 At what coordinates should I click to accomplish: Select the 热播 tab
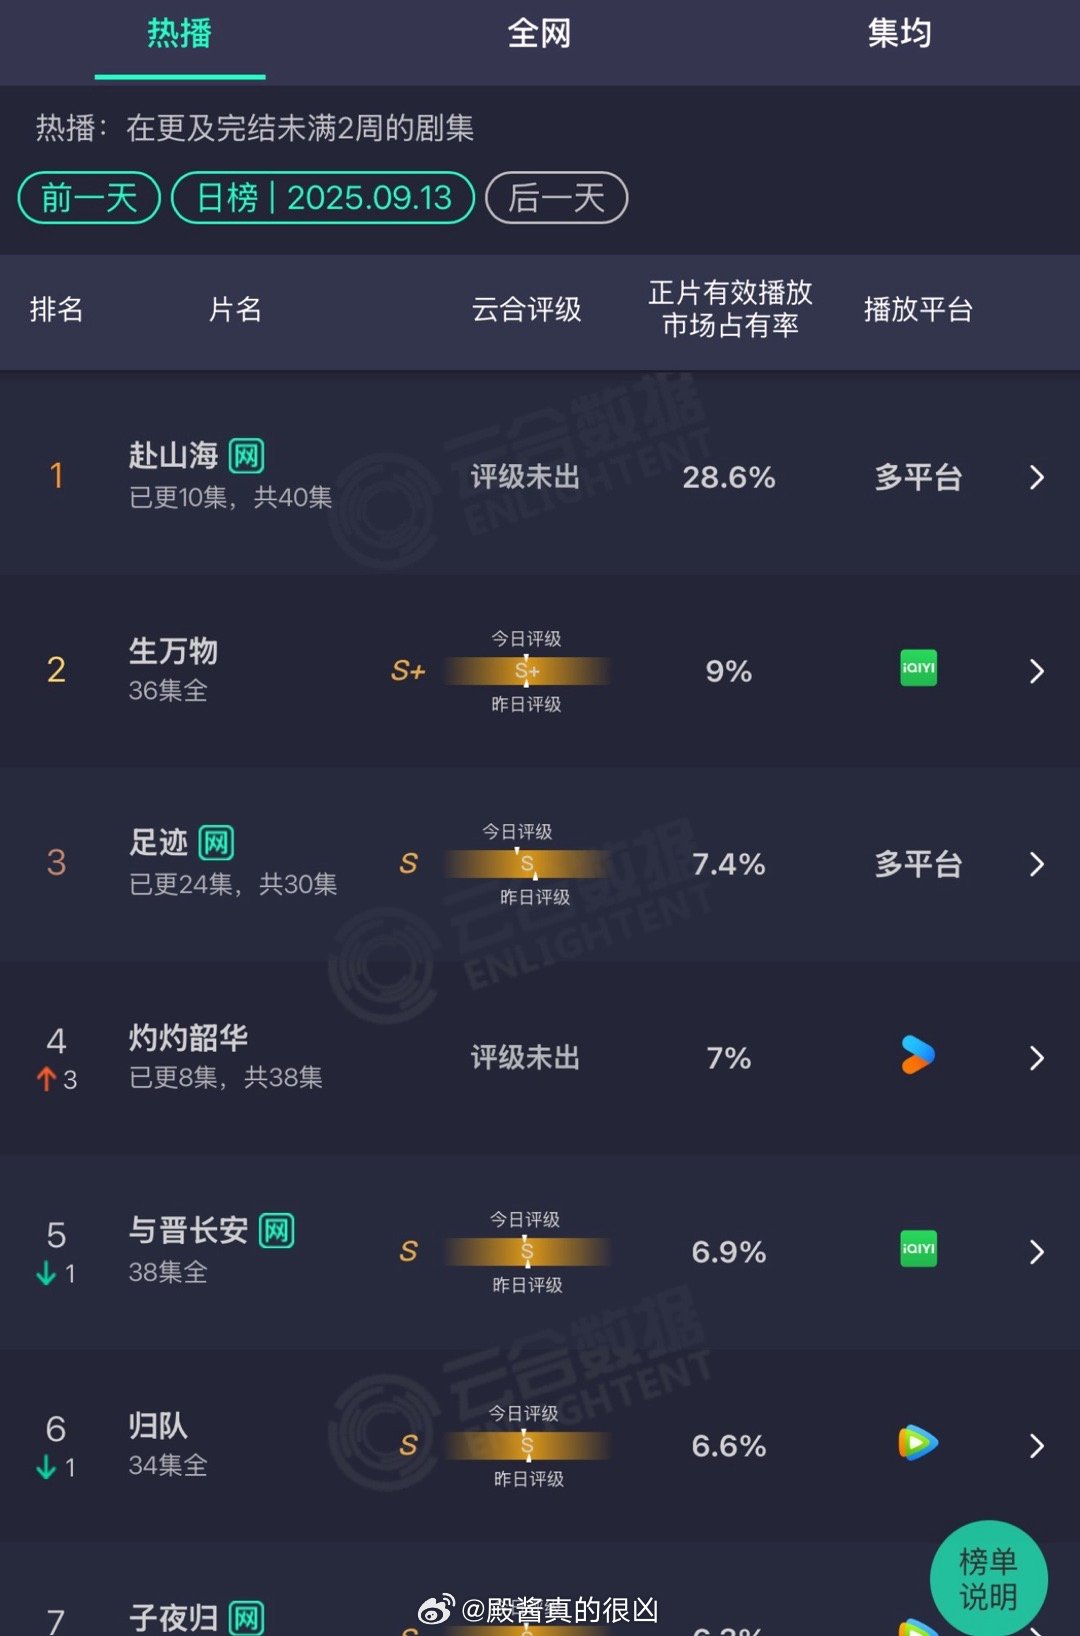(180, 34)
